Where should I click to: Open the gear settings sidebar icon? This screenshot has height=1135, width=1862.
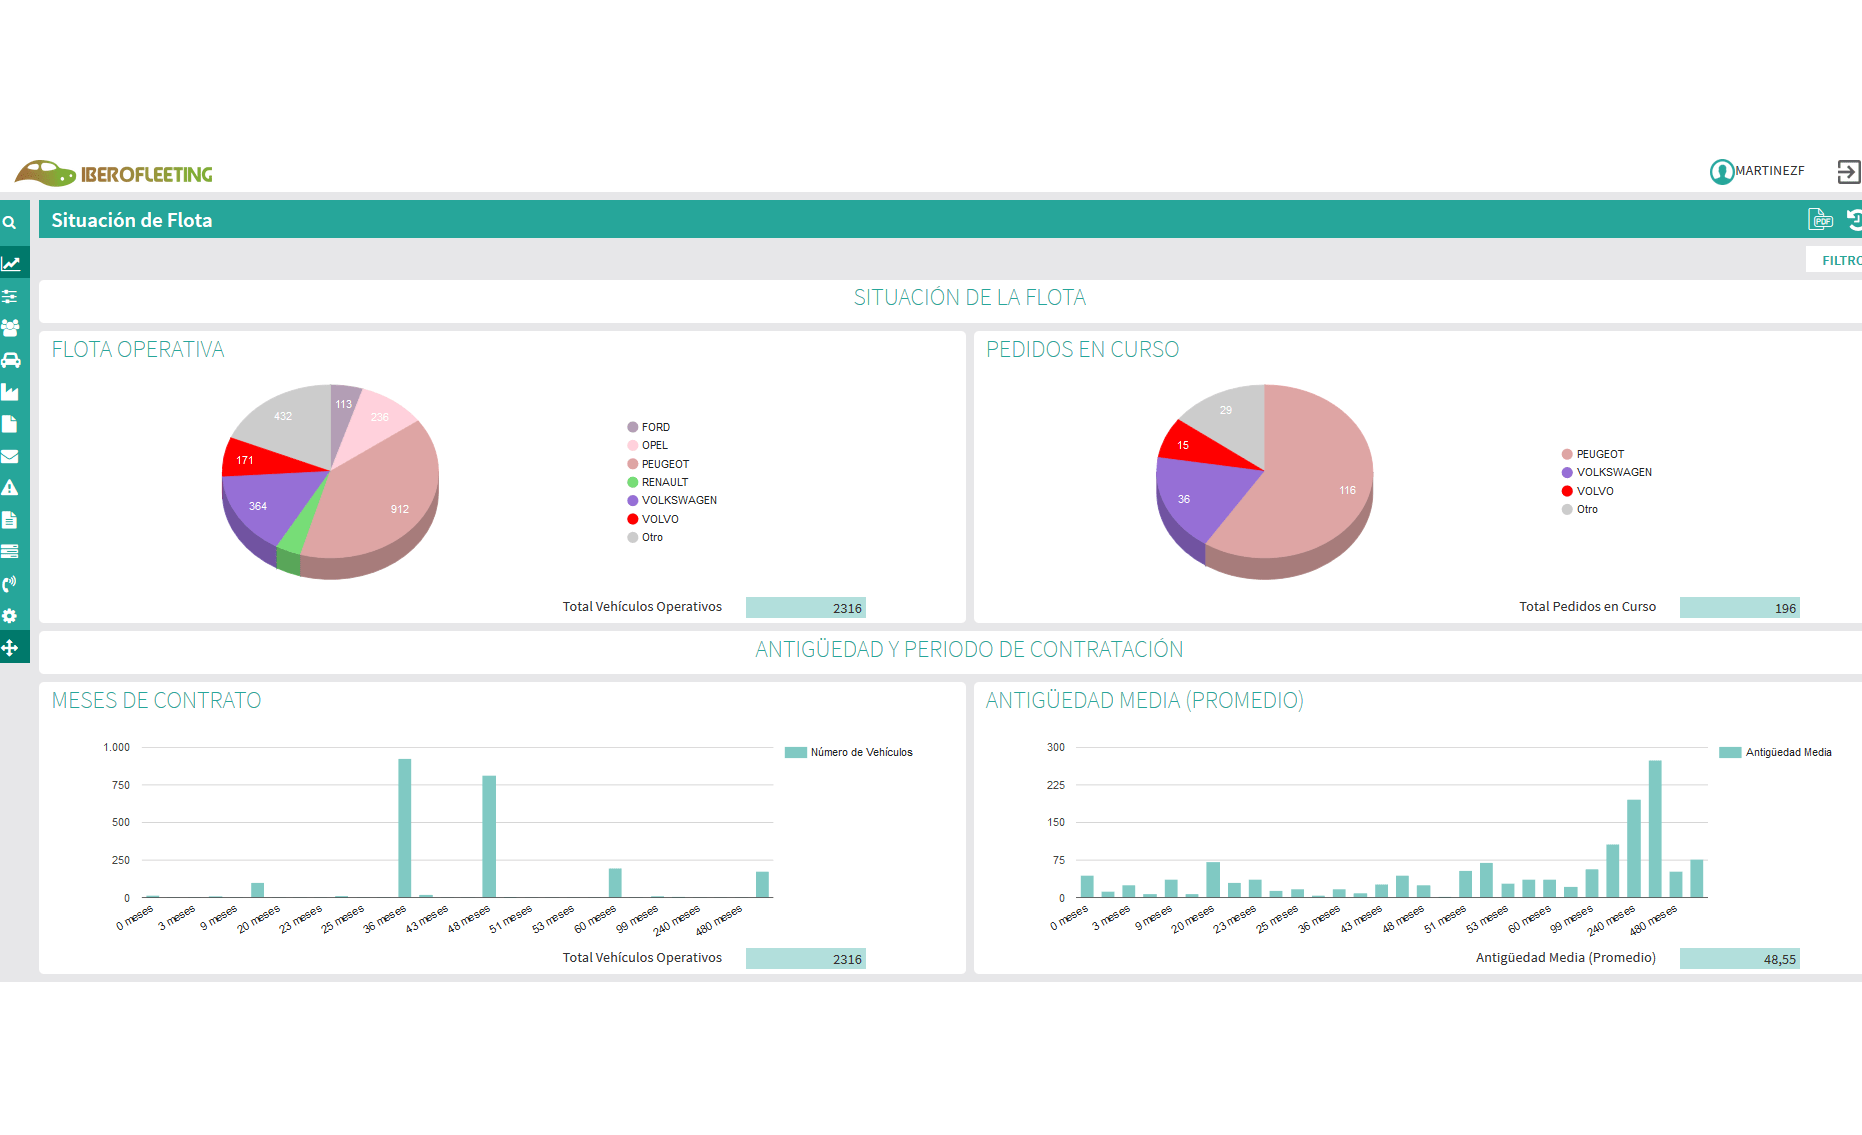coord(10,616)
